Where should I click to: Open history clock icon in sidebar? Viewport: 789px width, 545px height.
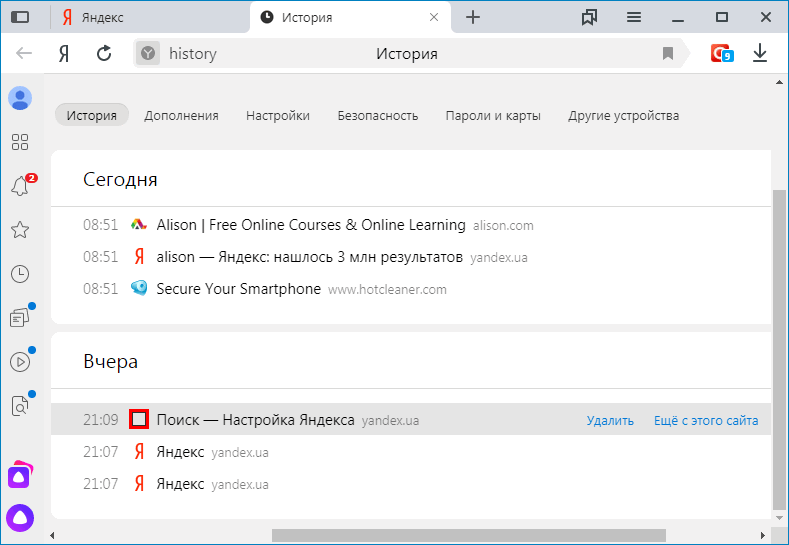pyautogui.click(x=20, y=274)
